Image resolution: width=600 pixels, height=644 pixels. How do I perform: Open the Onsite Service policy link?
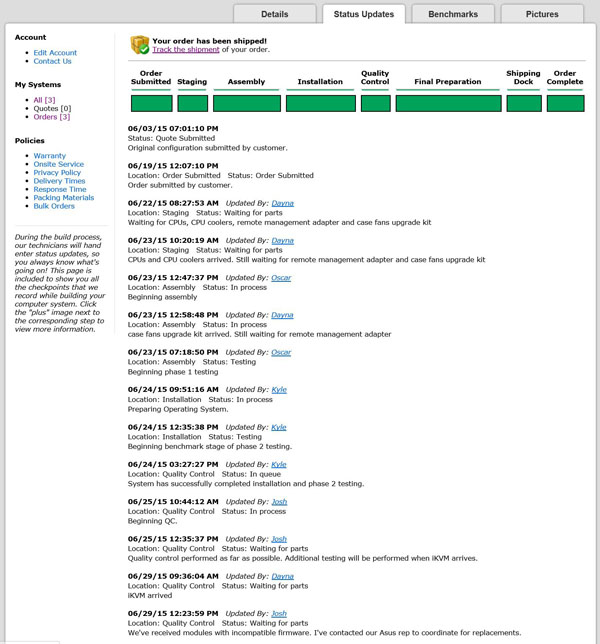[x=59, y=164]
